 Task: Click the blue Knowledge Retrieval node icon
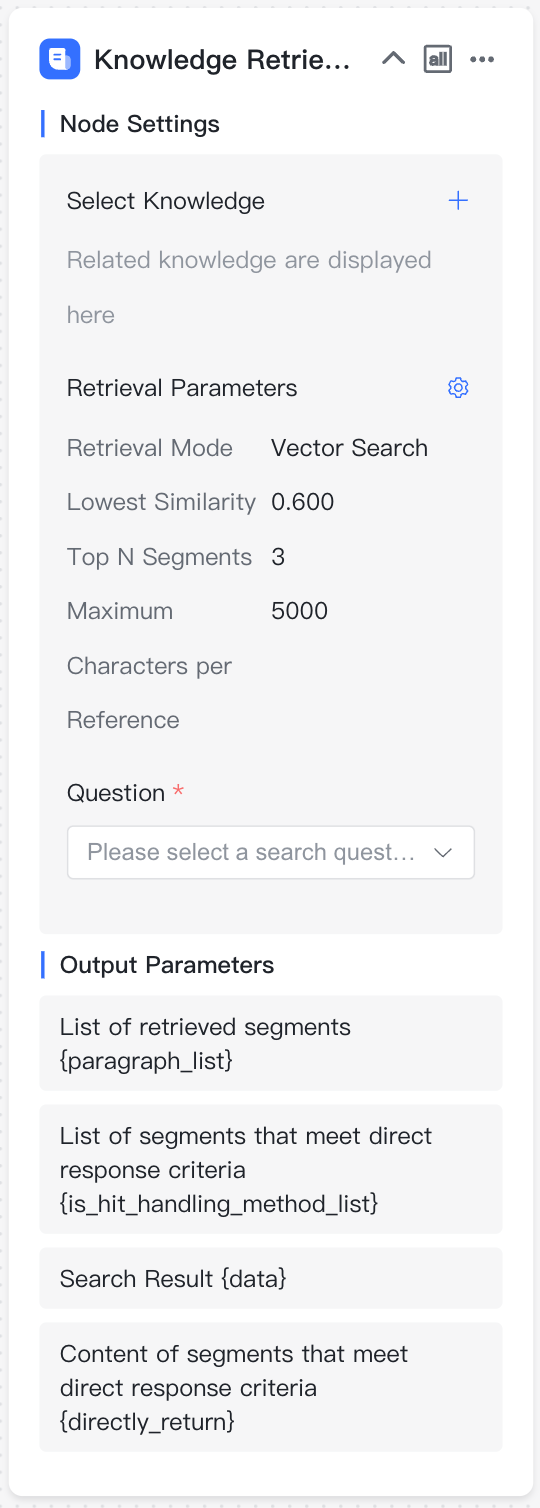pyautogui.click(x=60, y=59)
